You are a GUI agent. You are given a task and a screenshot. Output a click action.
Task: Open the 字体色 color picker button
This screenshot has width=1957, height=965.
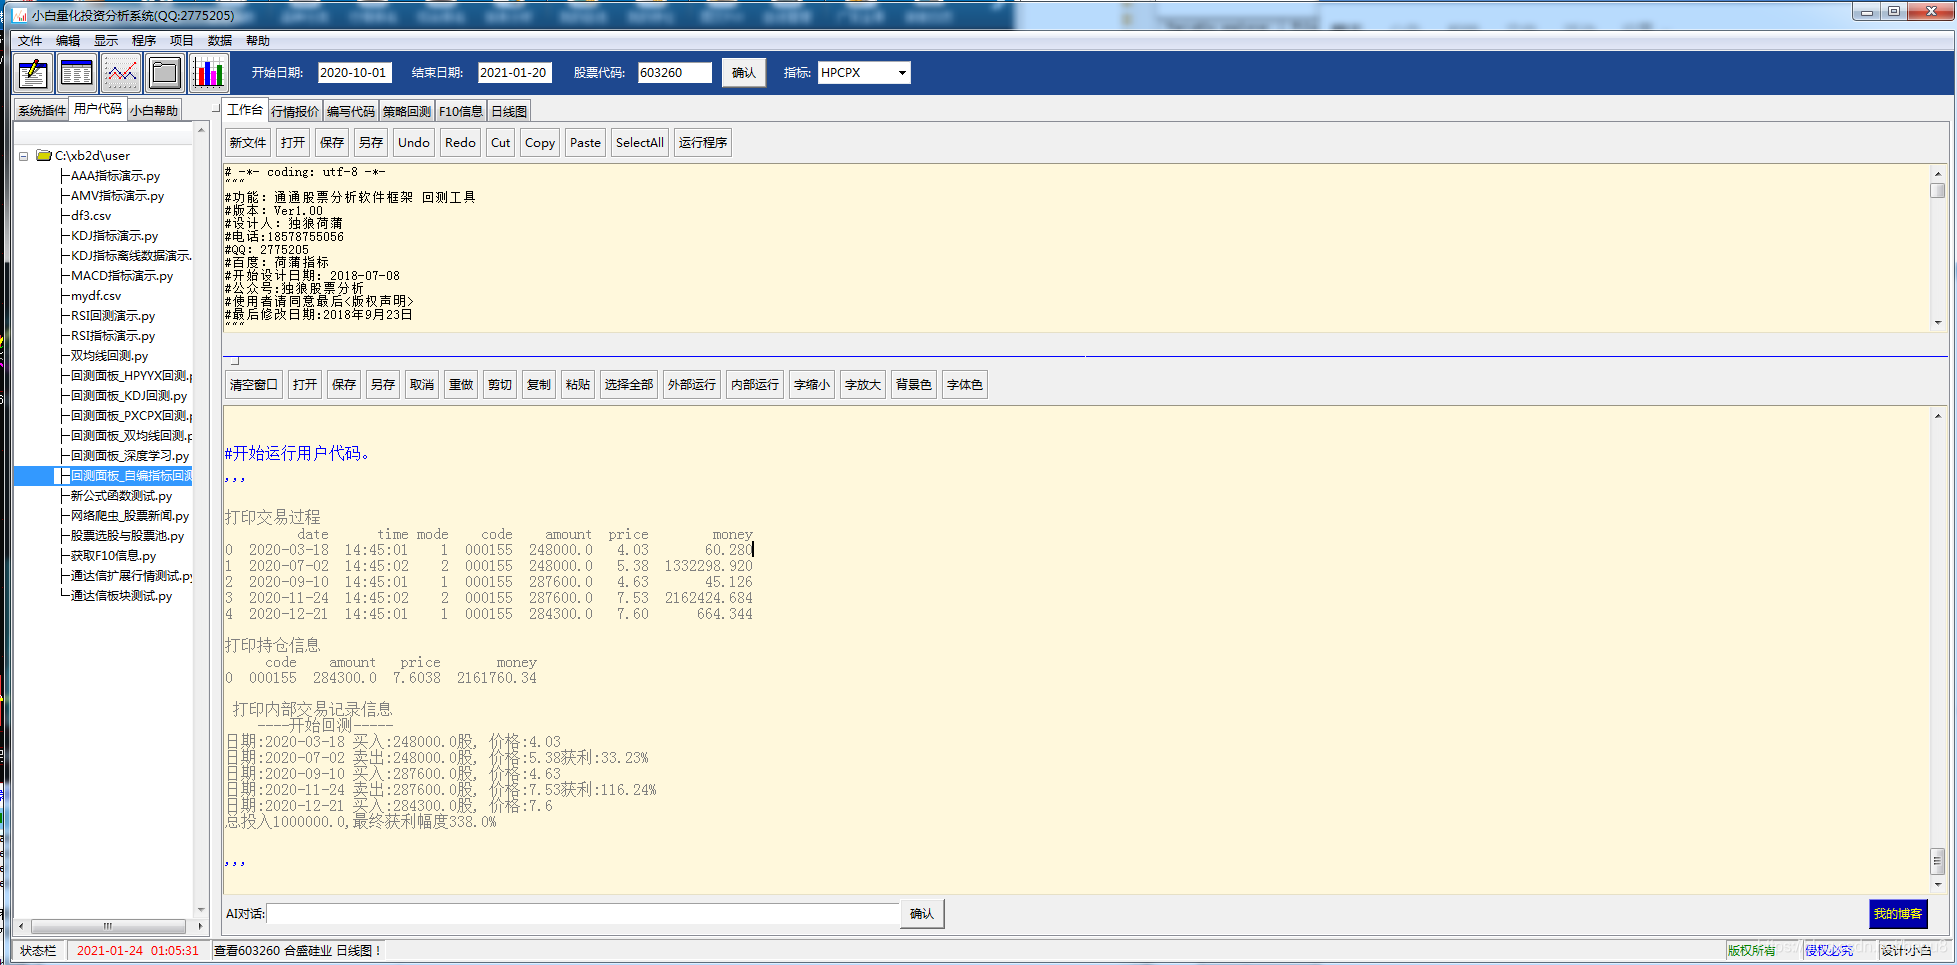965,385
